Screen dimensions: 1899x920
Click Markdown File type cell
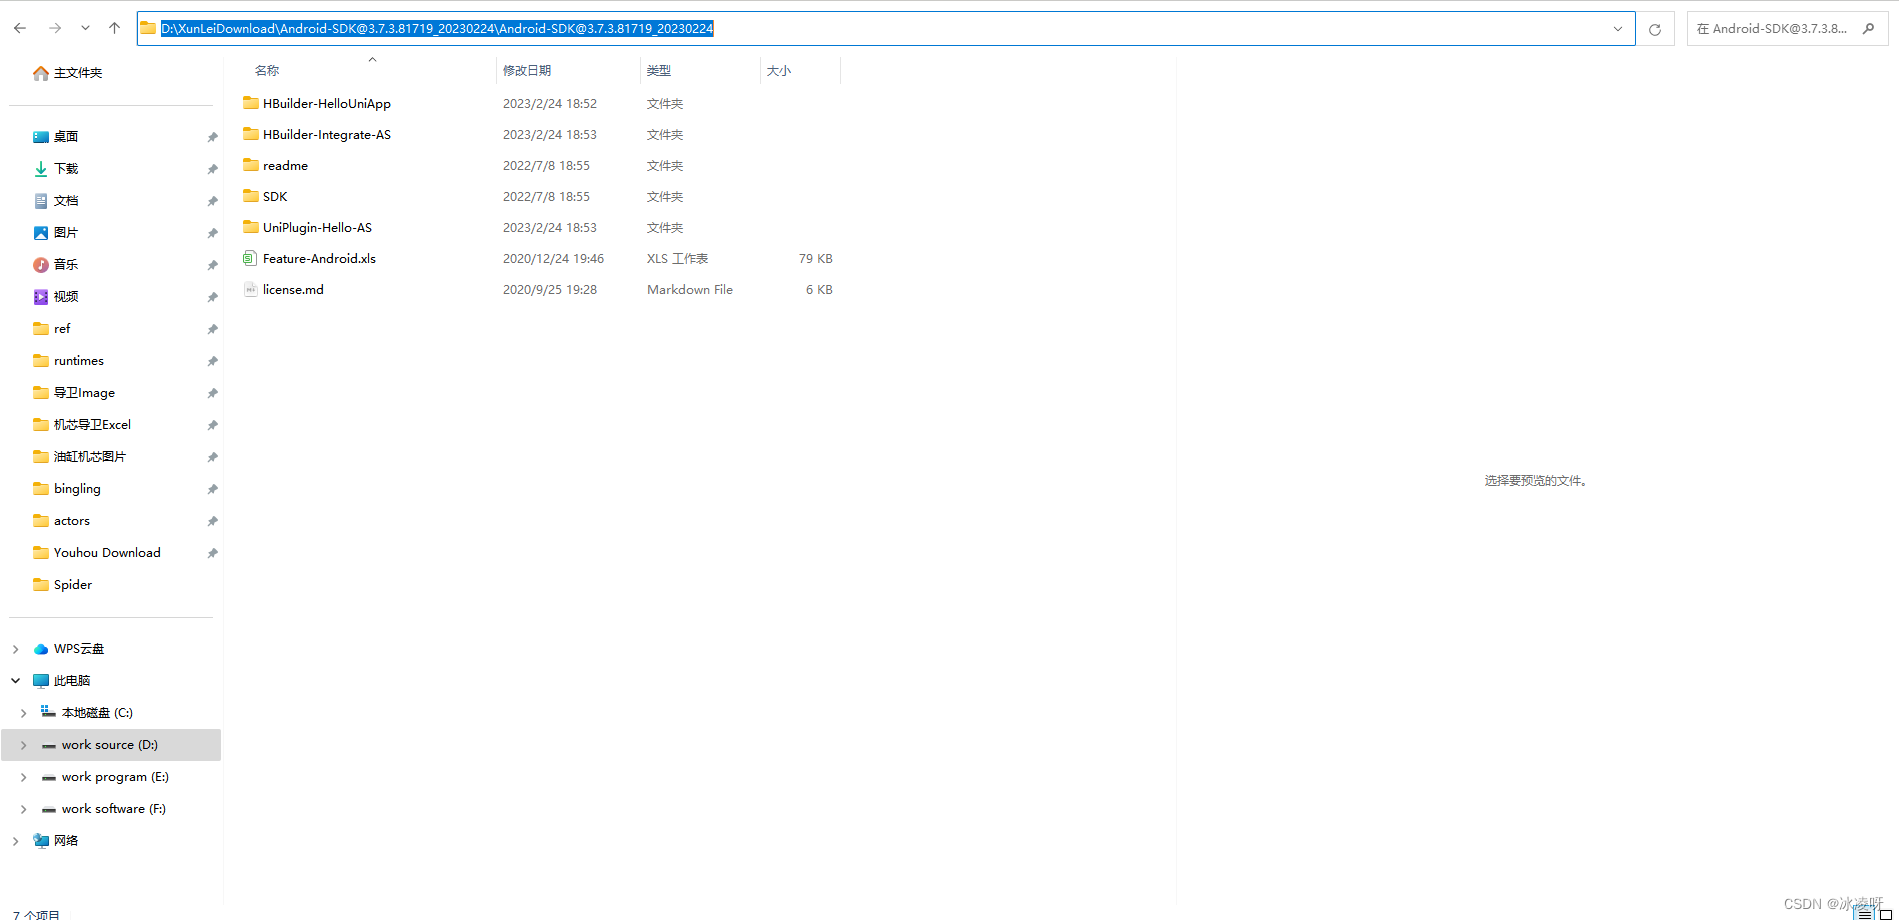pyautogui.click(x=689, y=289)
